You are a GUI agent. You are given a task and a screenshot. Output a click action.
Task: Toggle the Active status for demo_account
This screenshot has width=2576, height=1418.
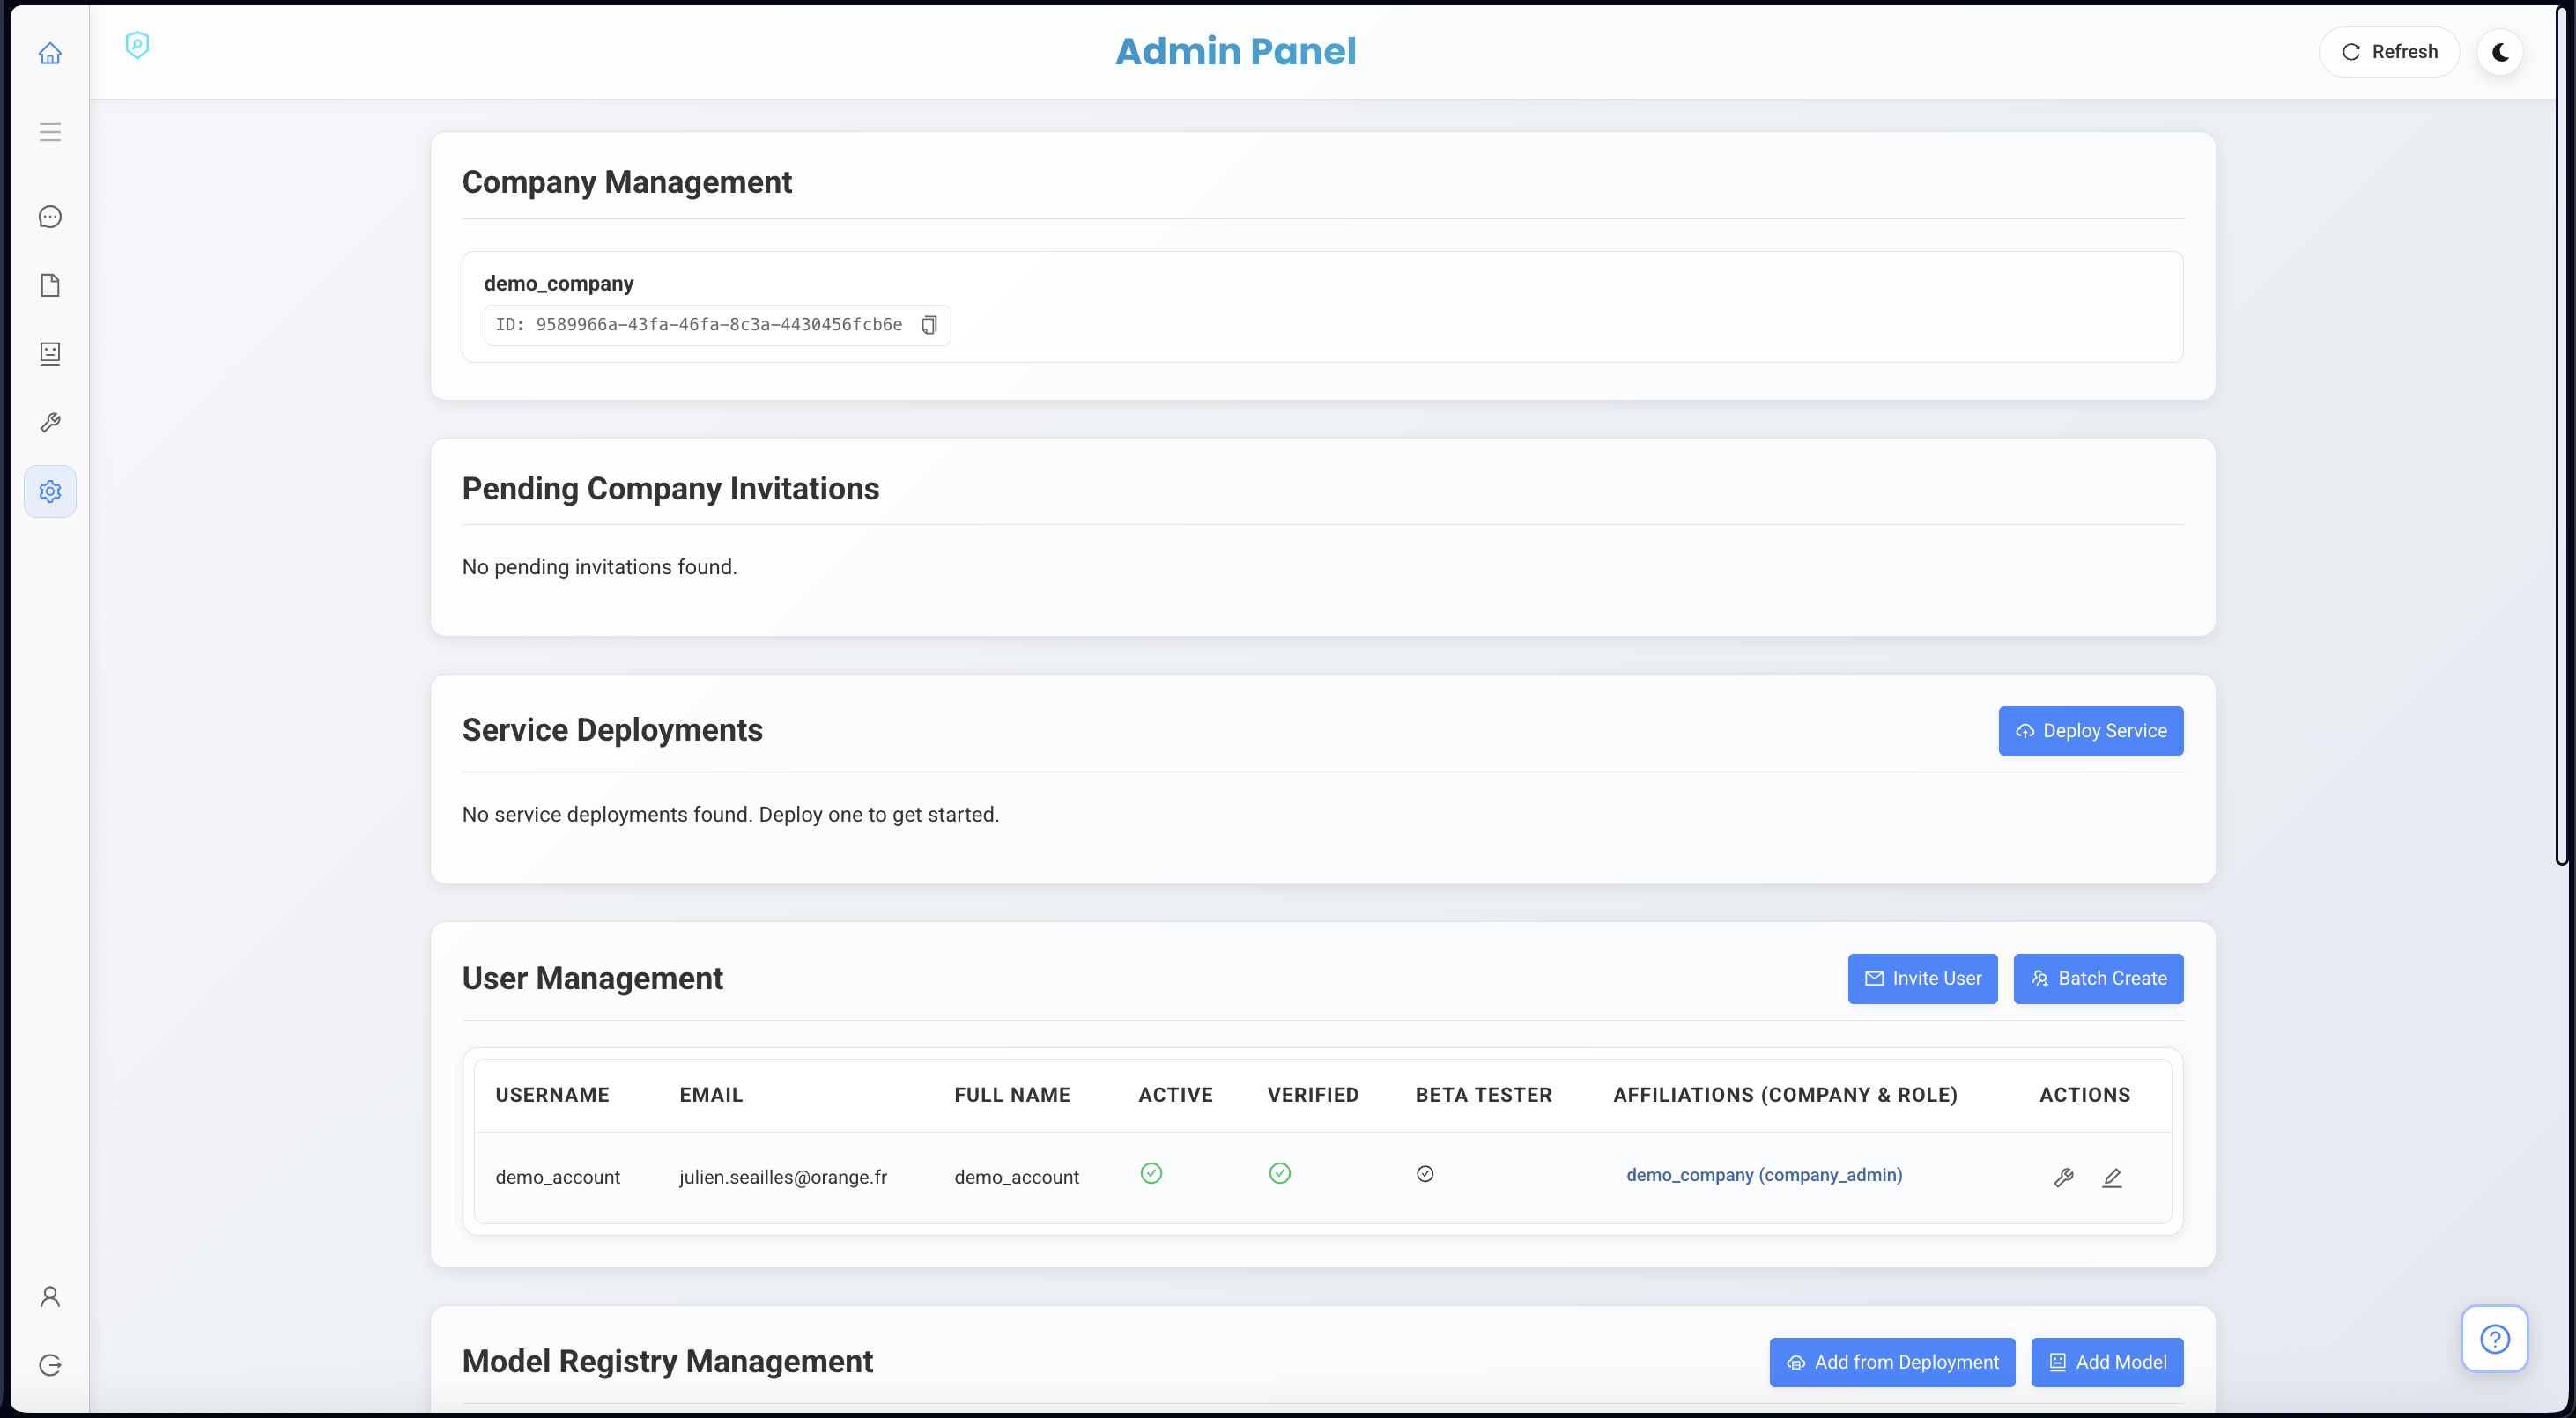tap(1152, 1173)
